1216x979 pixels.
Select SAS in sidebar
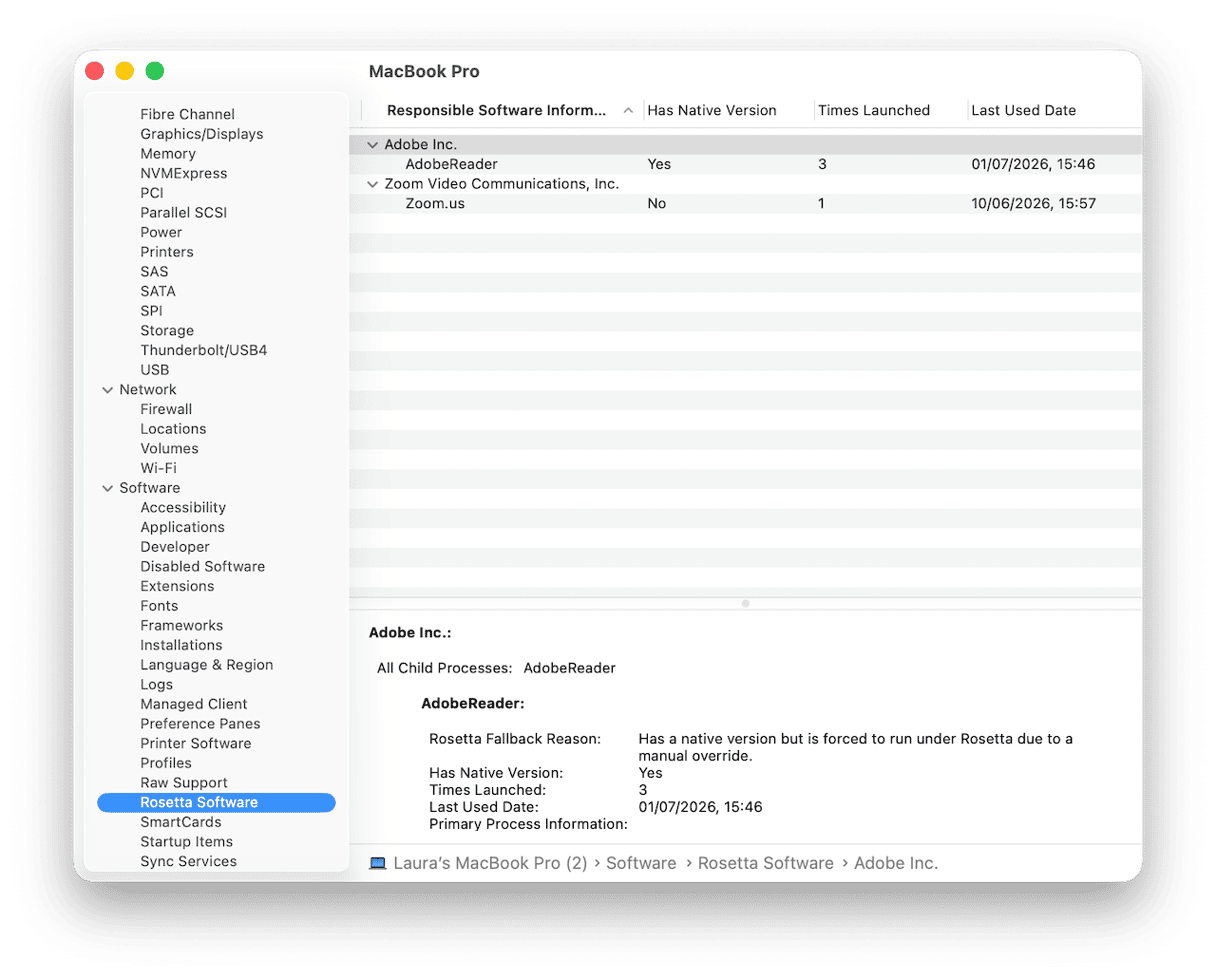(x=154, y=272)
